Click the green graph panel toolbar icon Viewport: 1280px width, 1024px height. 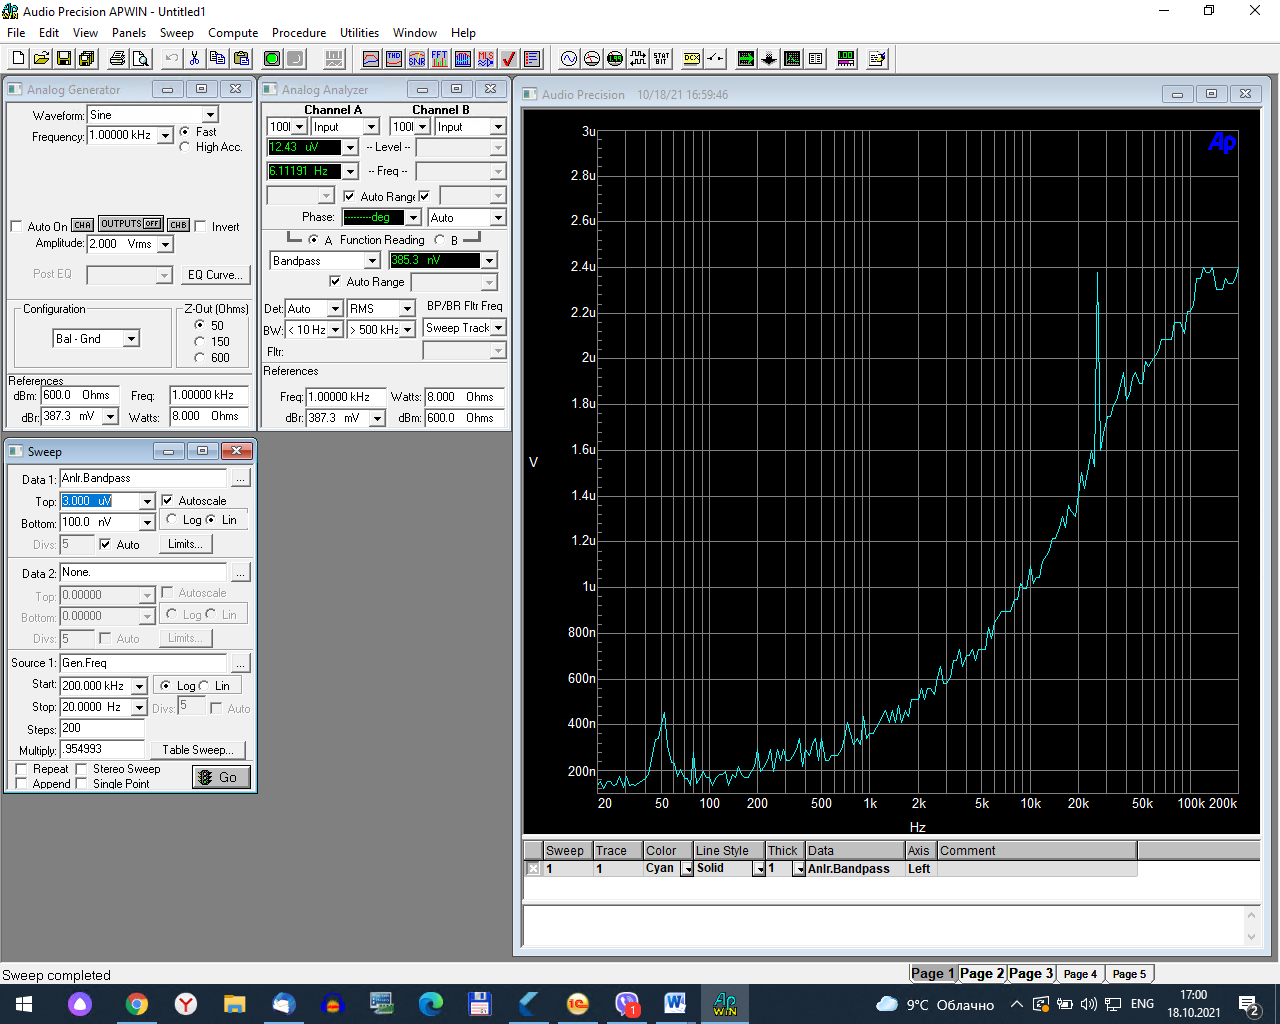pyautogui.click(x=792, y=59)
